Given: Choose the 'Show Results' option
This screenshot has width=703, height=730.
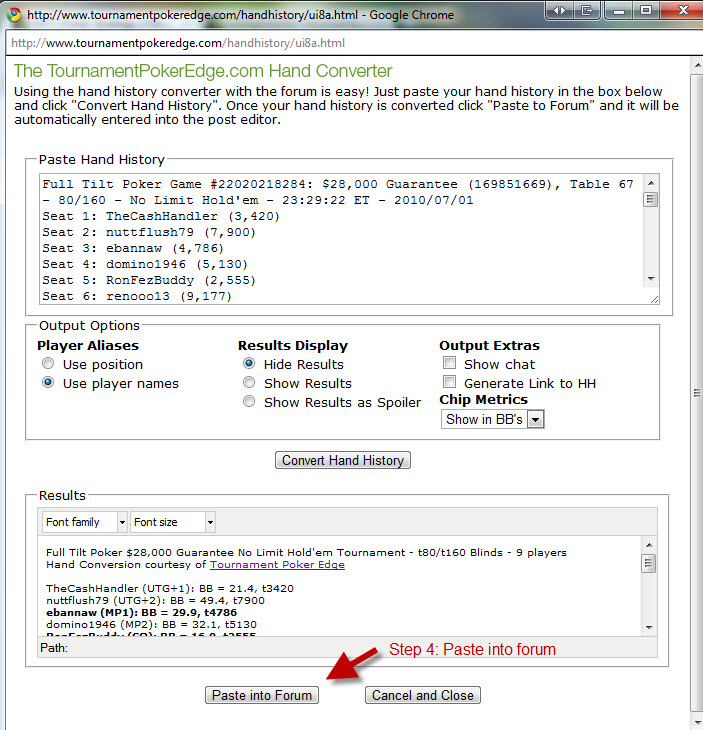Looking at the screenshot, I should pyautogui.click(x=249, y=382).
